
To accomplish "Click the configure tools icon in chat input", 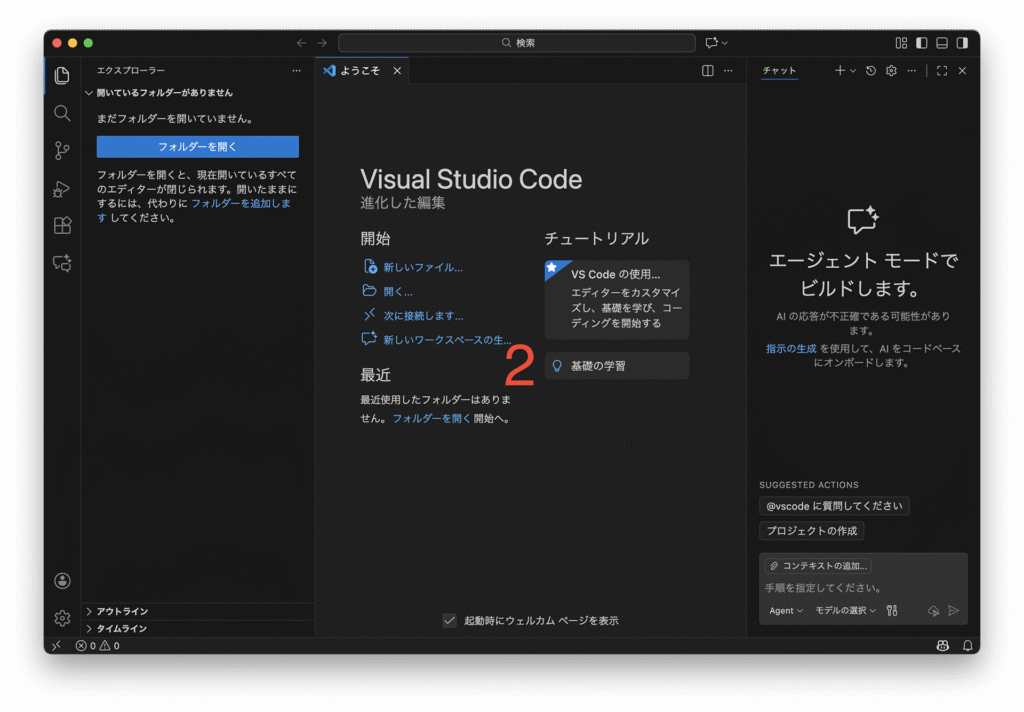I will 892,610.
